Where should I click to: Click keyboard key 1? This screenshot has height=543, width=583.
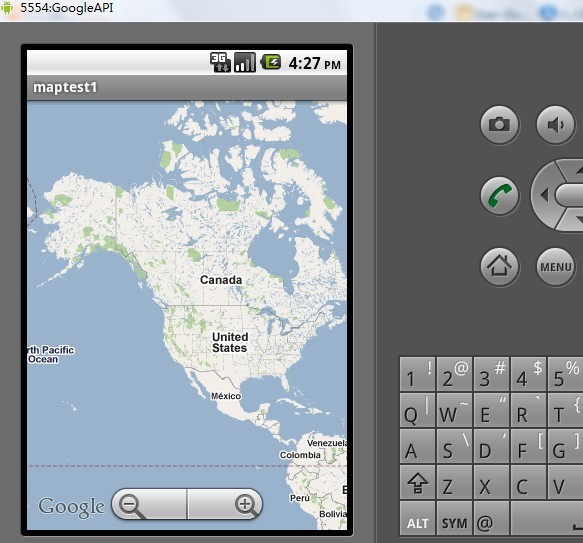tap(417, 375)
